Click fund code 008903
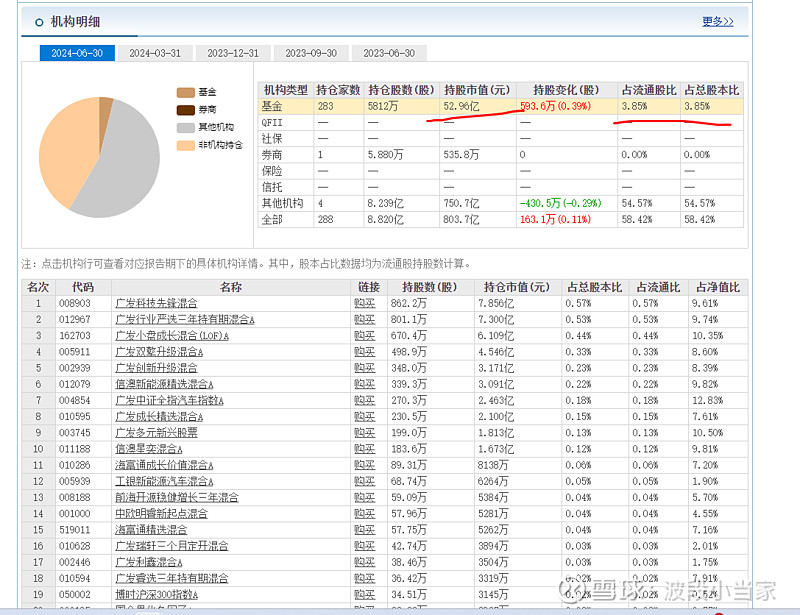The image size is (800, 615). click(x=74, y=303)
